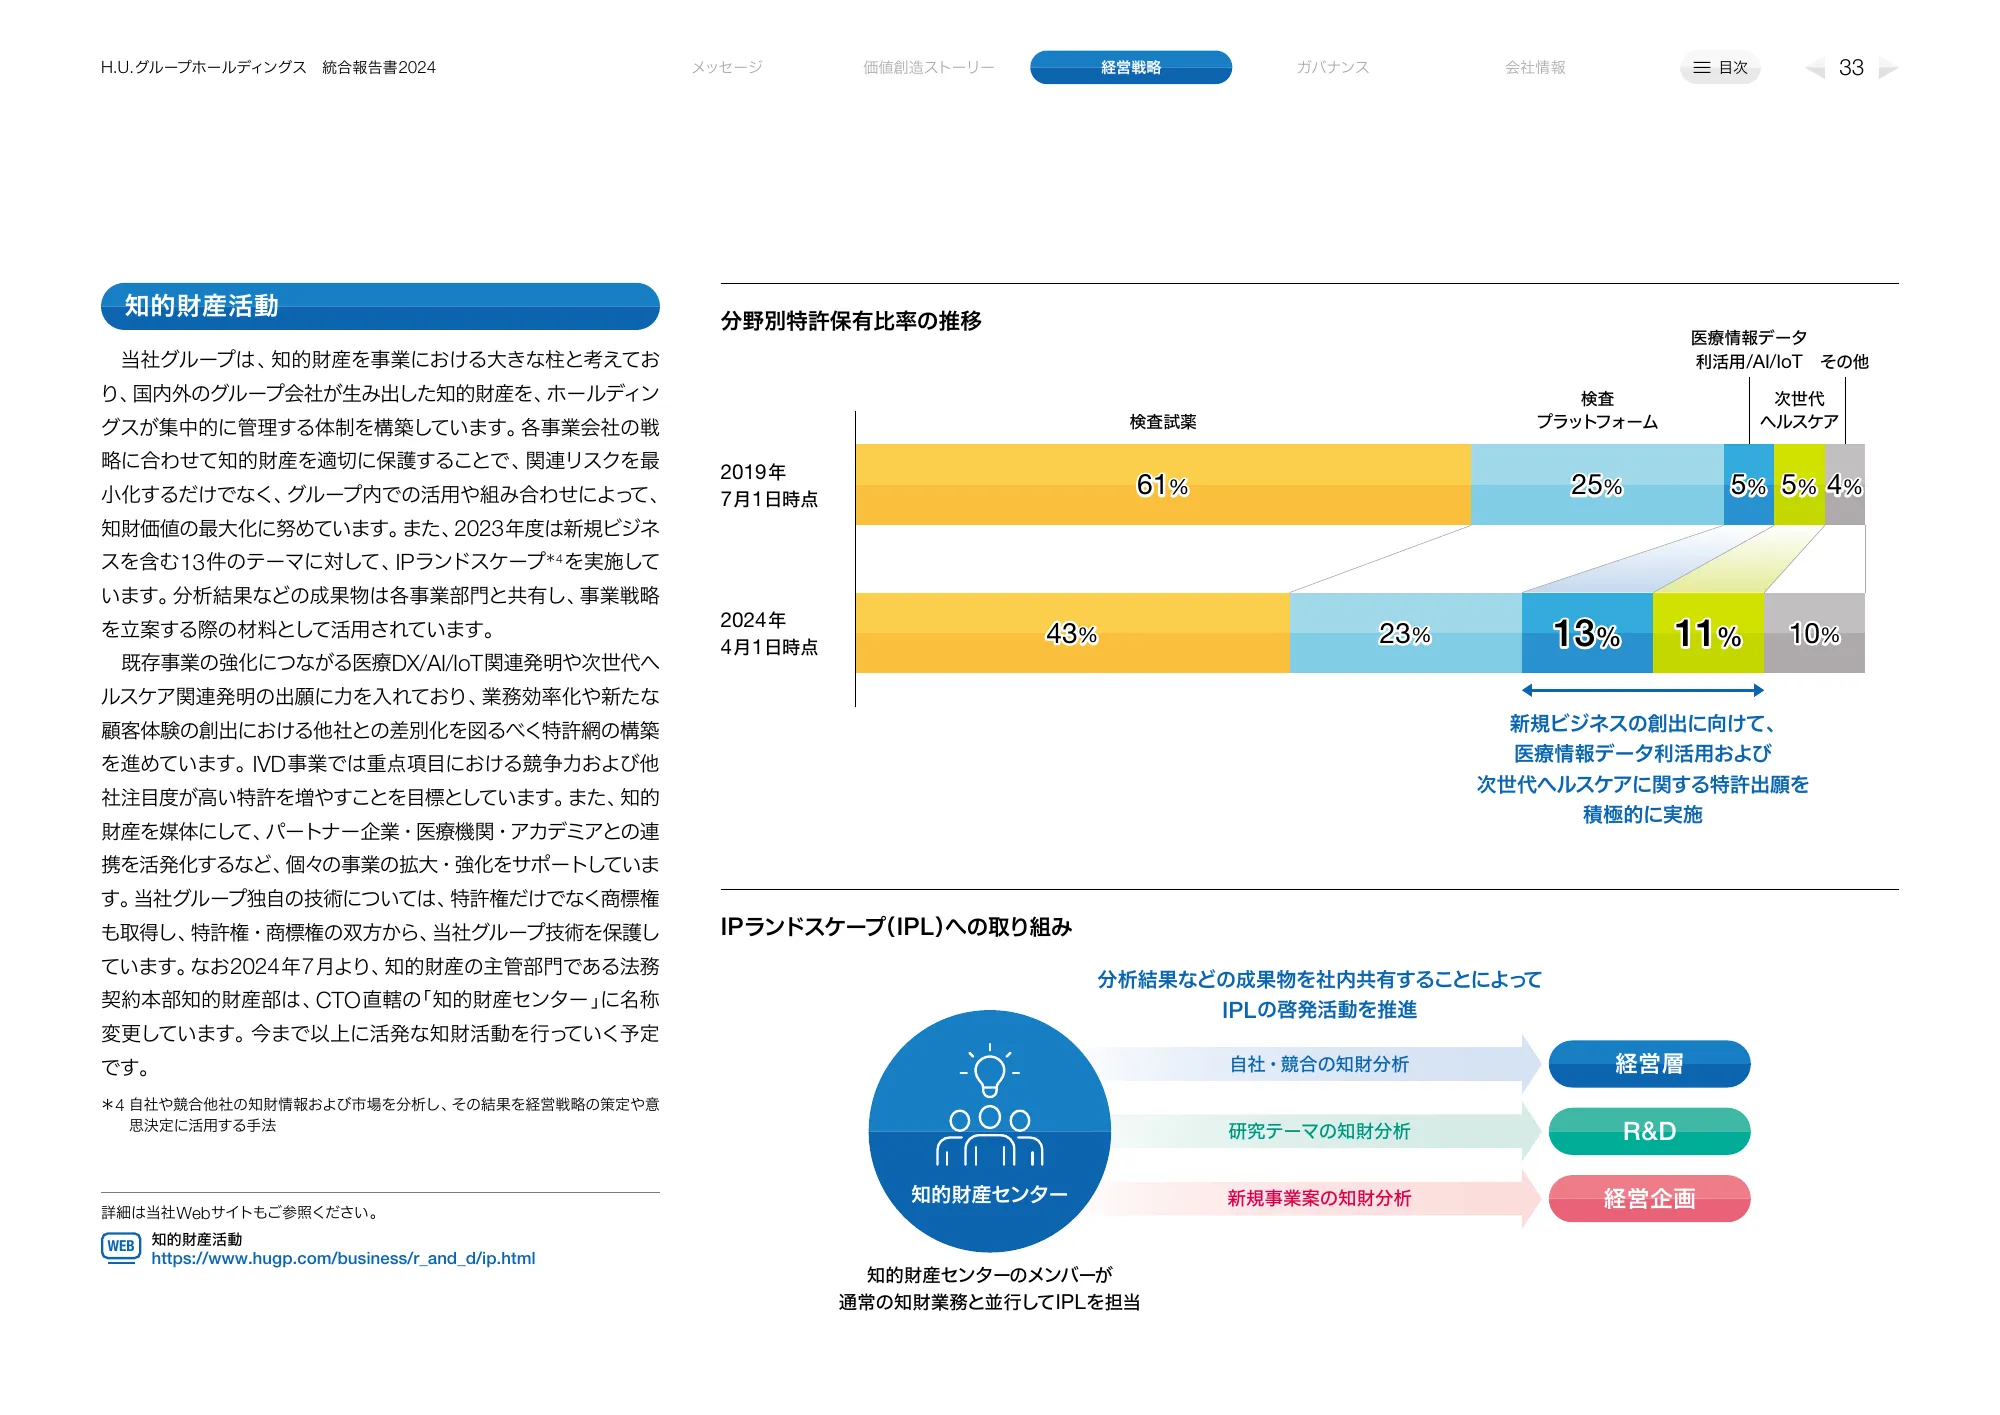Click the caption 通常の知財業務と並行してIPLを担当
Image resolution: width=2000 pixels, height=1415 pixels.
coord(989,1302)
